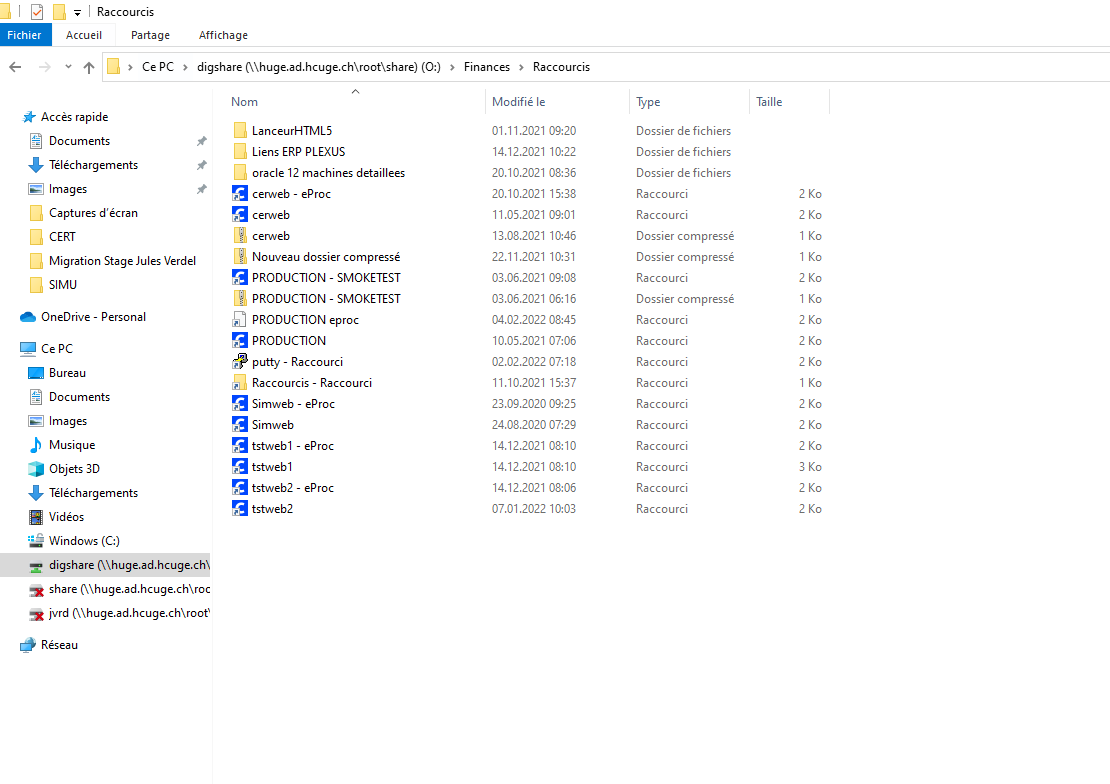Click the OneDrive - Personal cloud icon
This screenshot has width=1110, height=784.
point(28,317)
